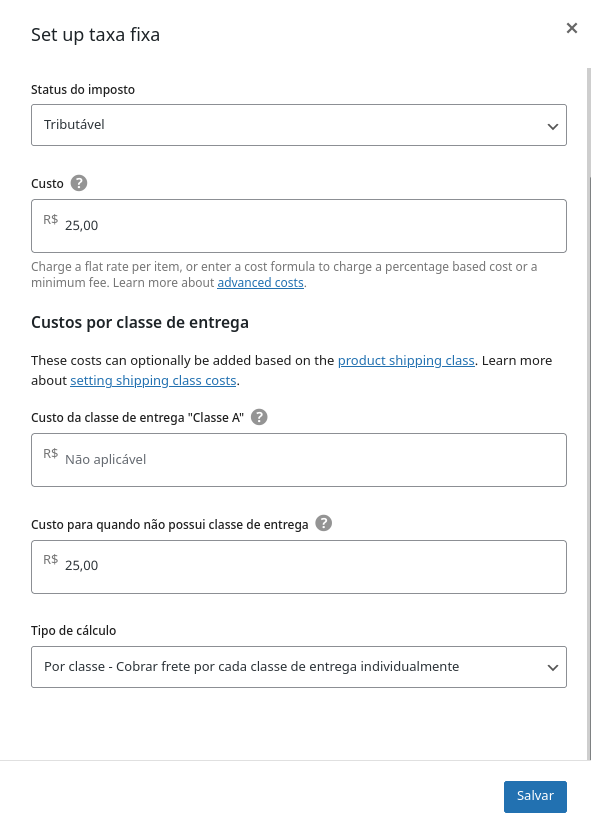Screen dimensions: 591x822
Task: Show help for Classe A shipping cost
Action: tap(259, 417)
